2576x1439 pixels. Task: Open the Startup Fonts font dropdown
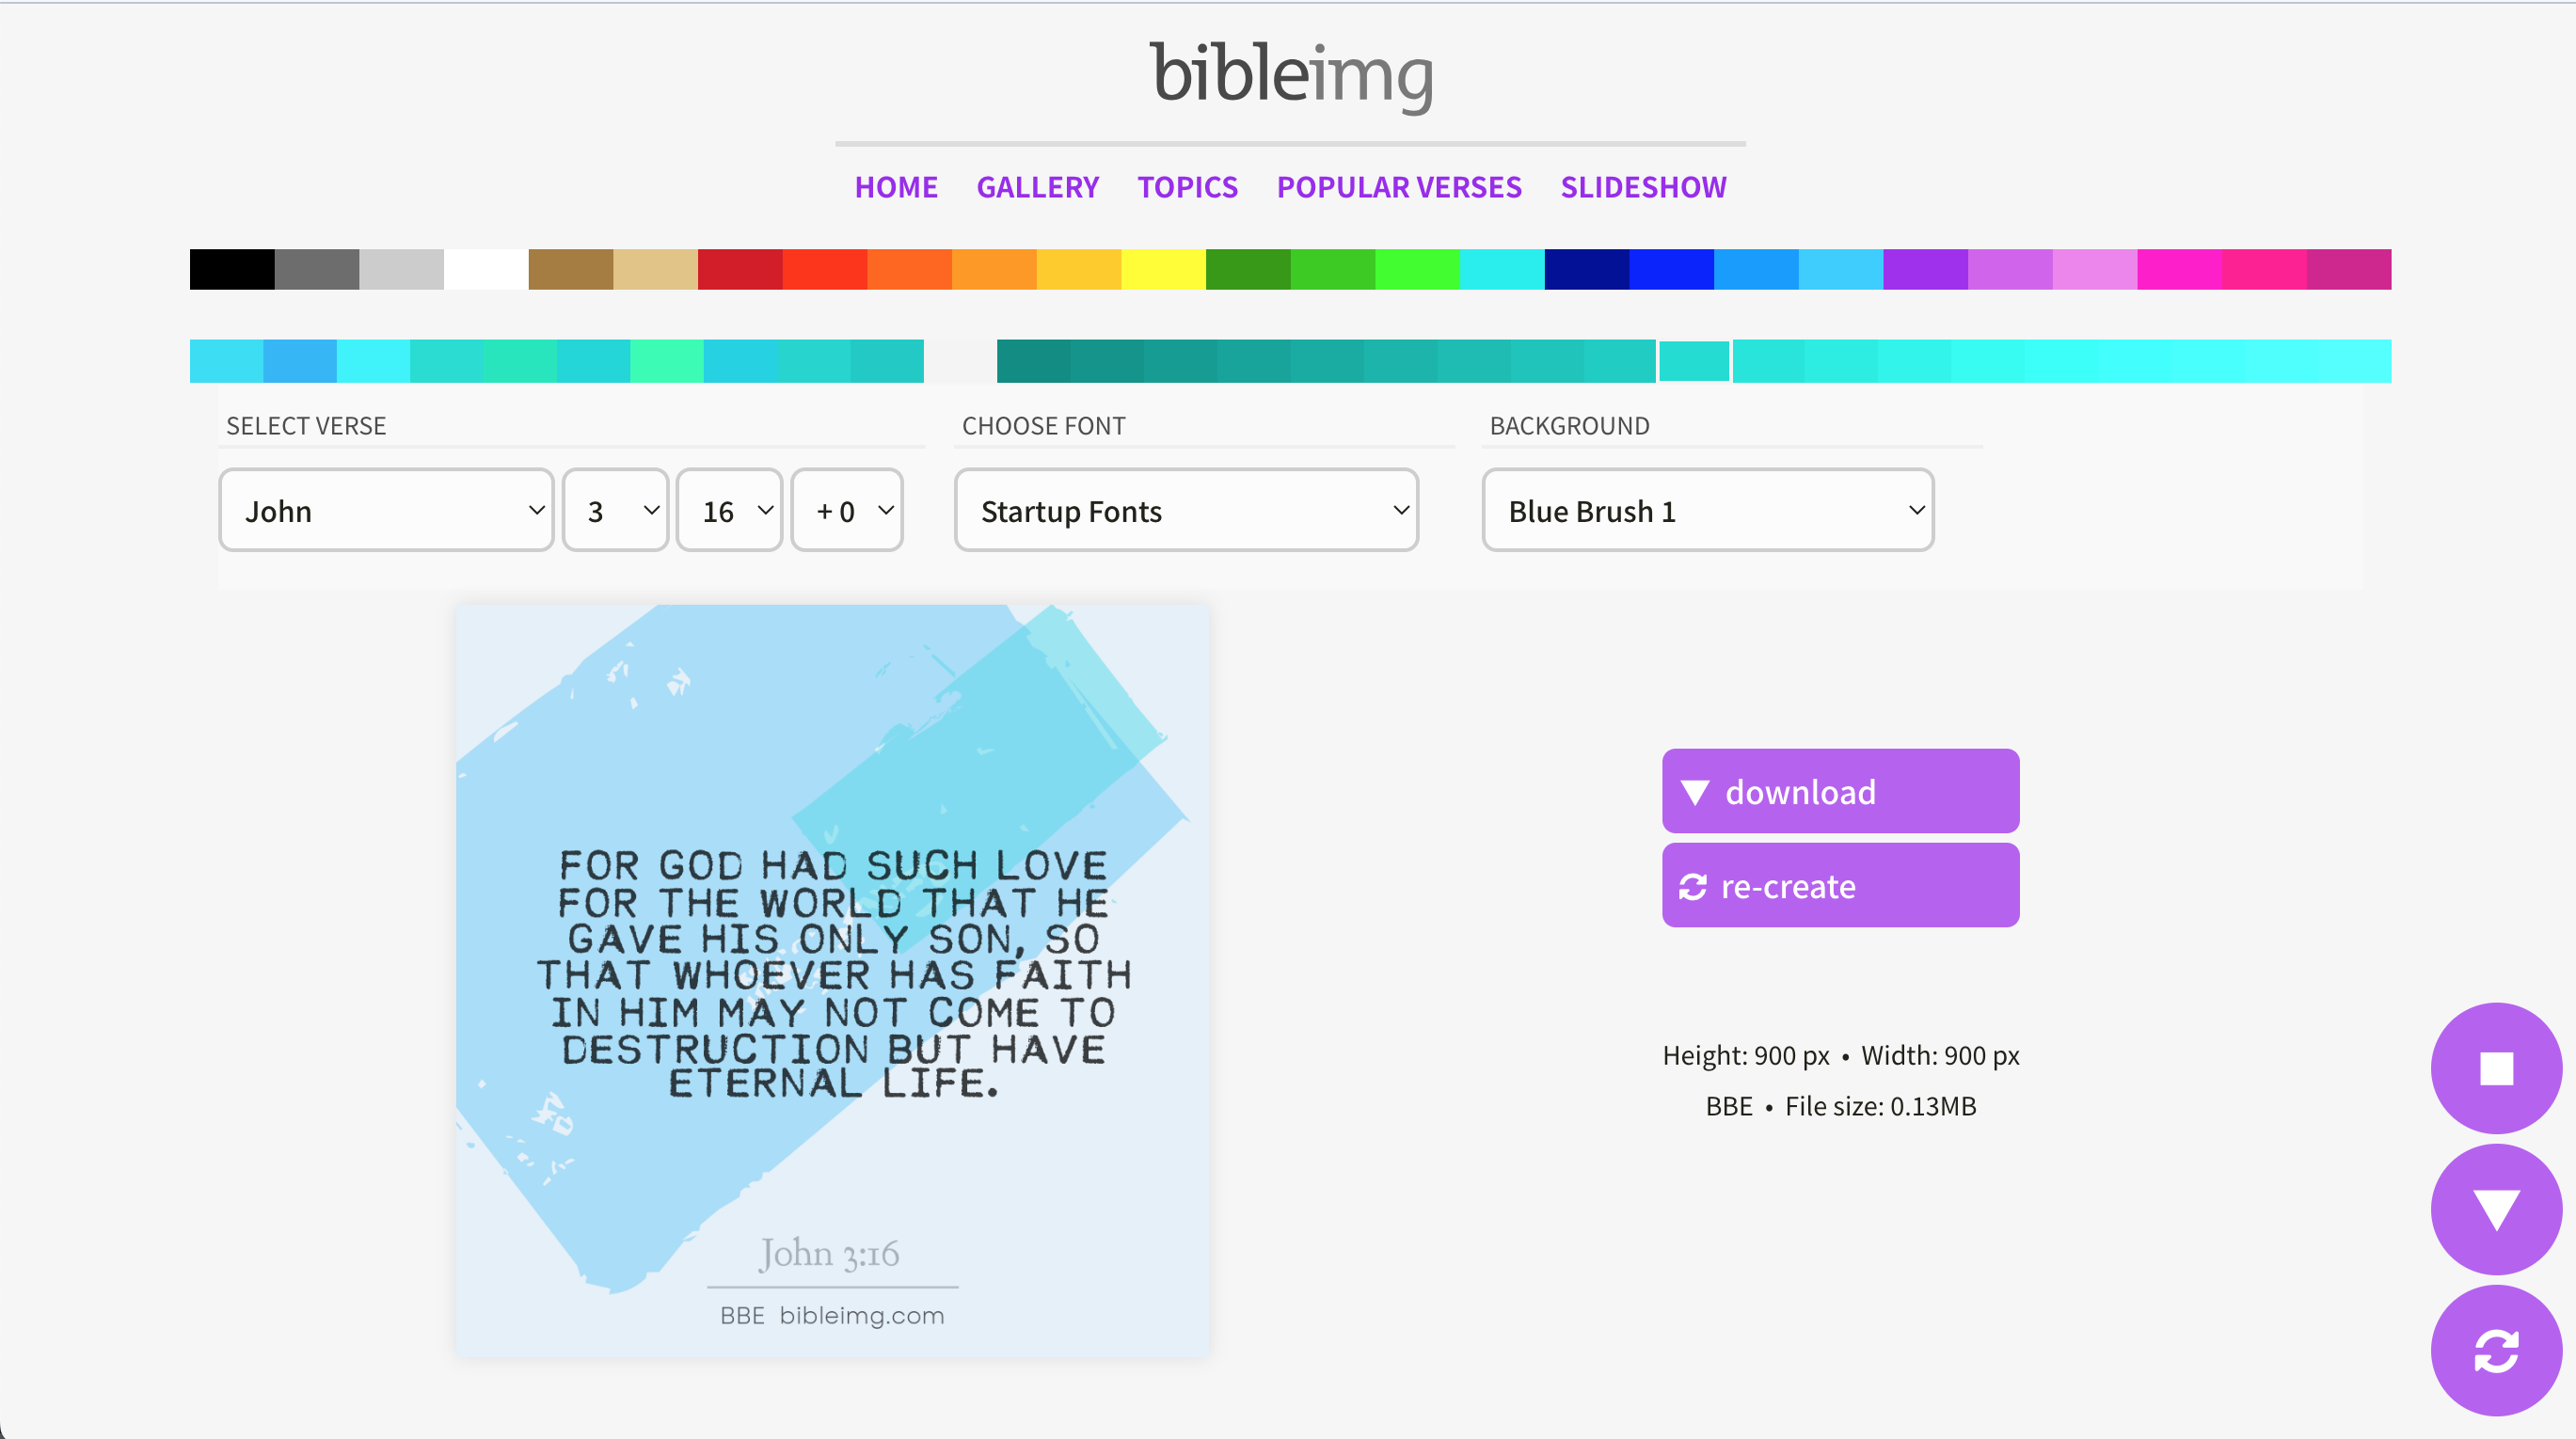coord(1186,510)
